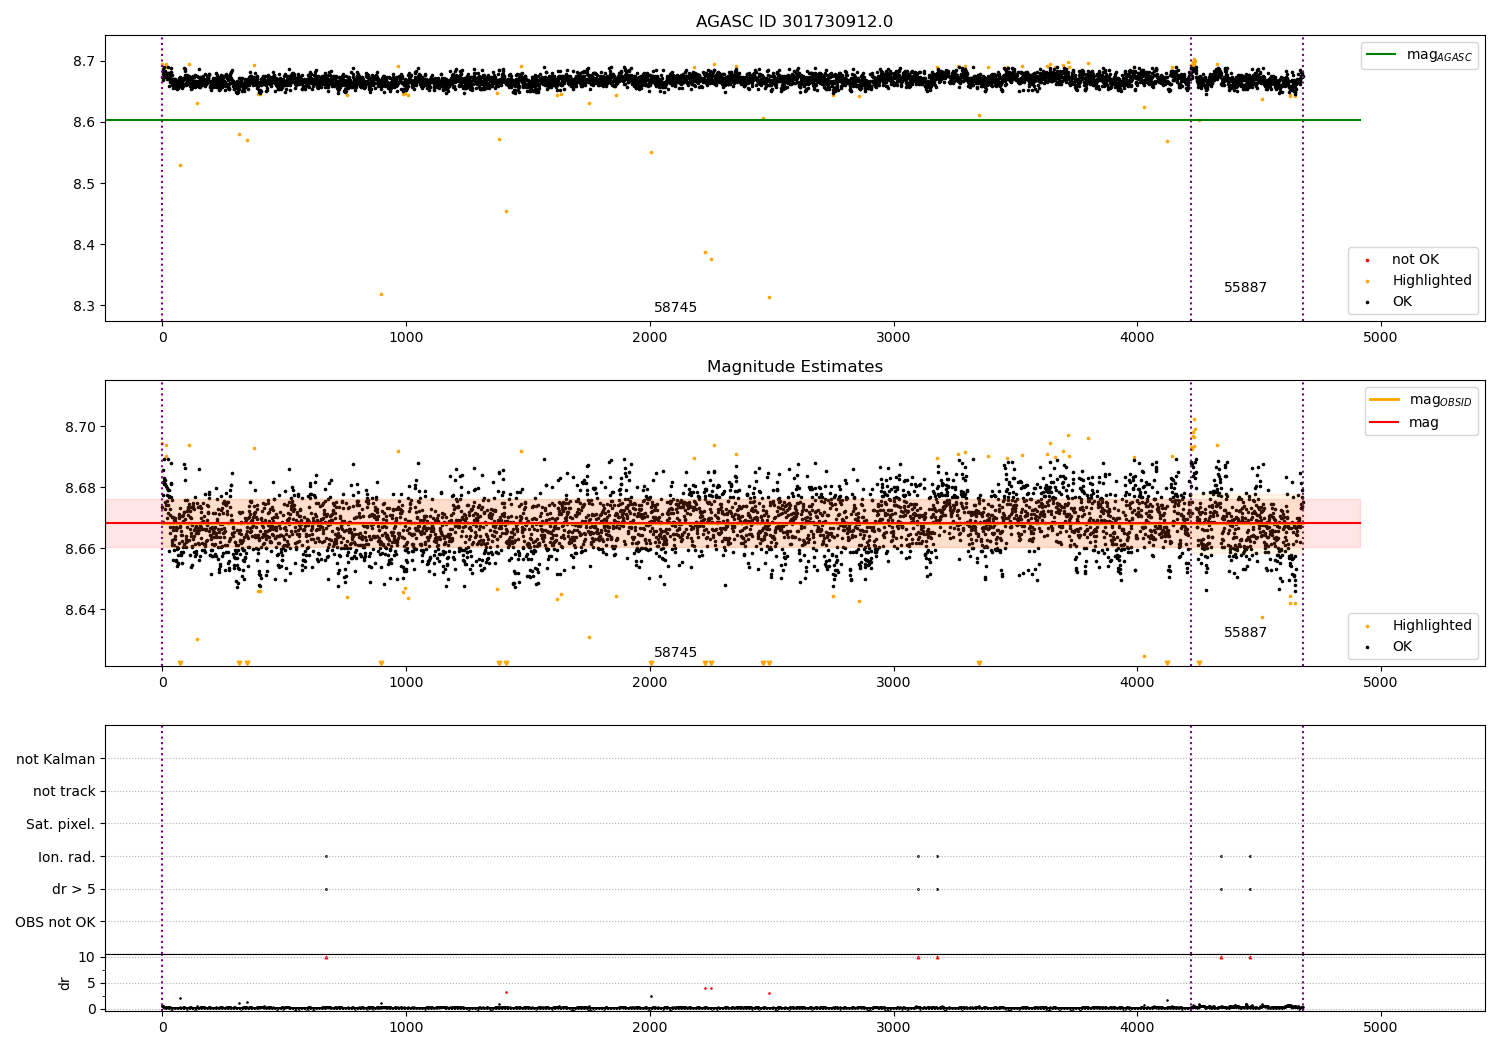Click the 'dr' y-axis label at bottom
Screen dimensions: 1500x1050
pos(65,983)
